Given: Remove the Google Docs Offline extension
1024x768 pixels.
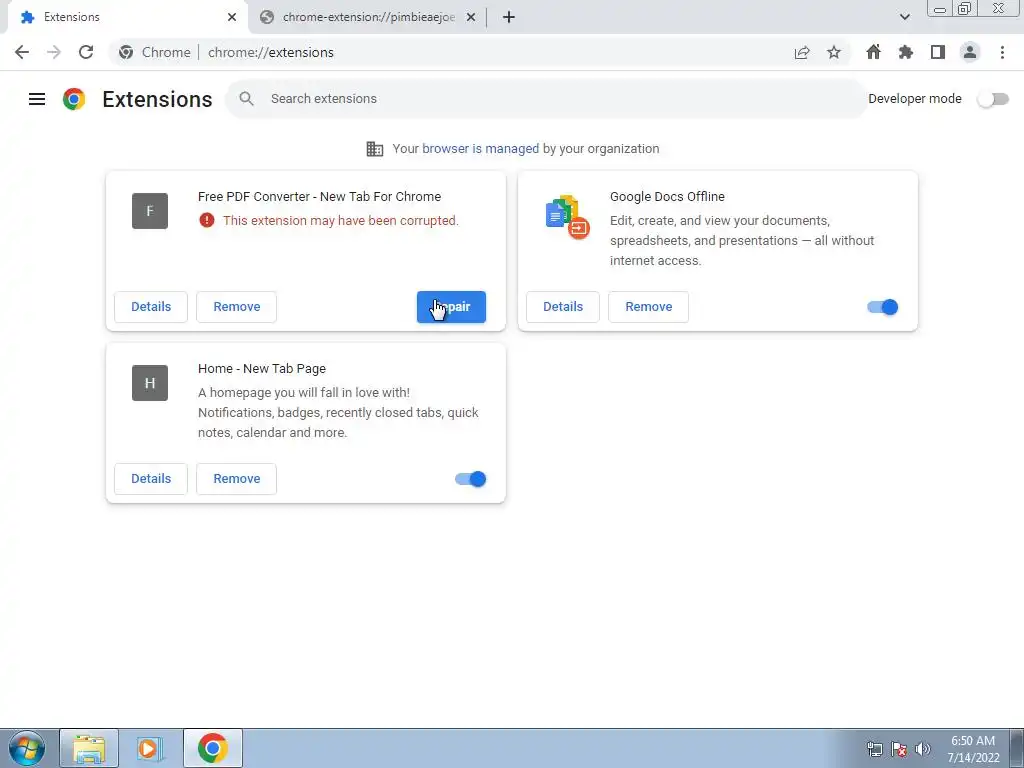Looking at the screenshot, I should pos(648,307).
